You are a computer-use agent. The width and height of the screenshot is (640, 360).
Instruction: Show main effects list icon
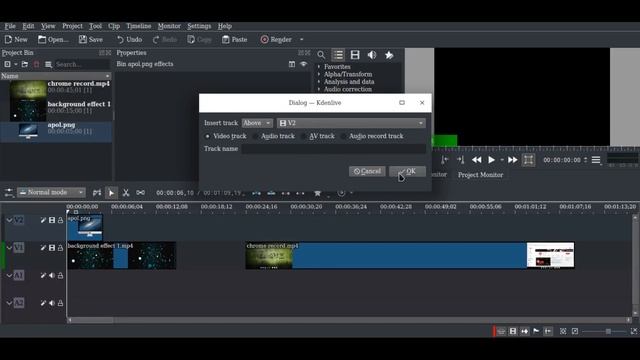338,55
